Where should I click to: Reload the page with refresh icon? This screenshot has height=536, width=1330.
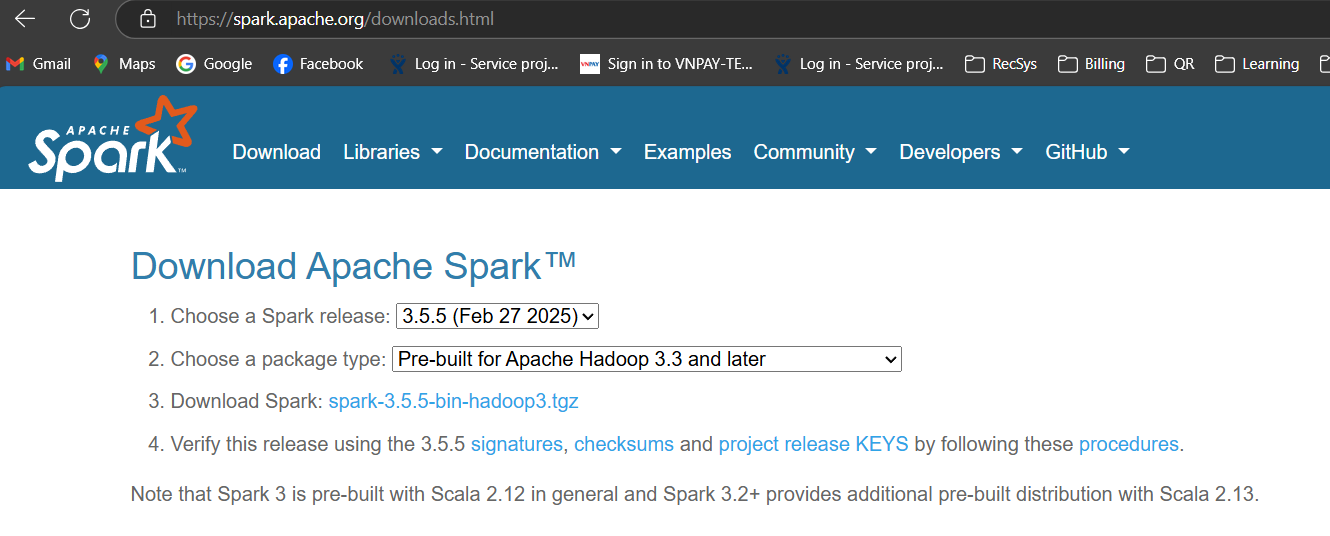[80, 19]
